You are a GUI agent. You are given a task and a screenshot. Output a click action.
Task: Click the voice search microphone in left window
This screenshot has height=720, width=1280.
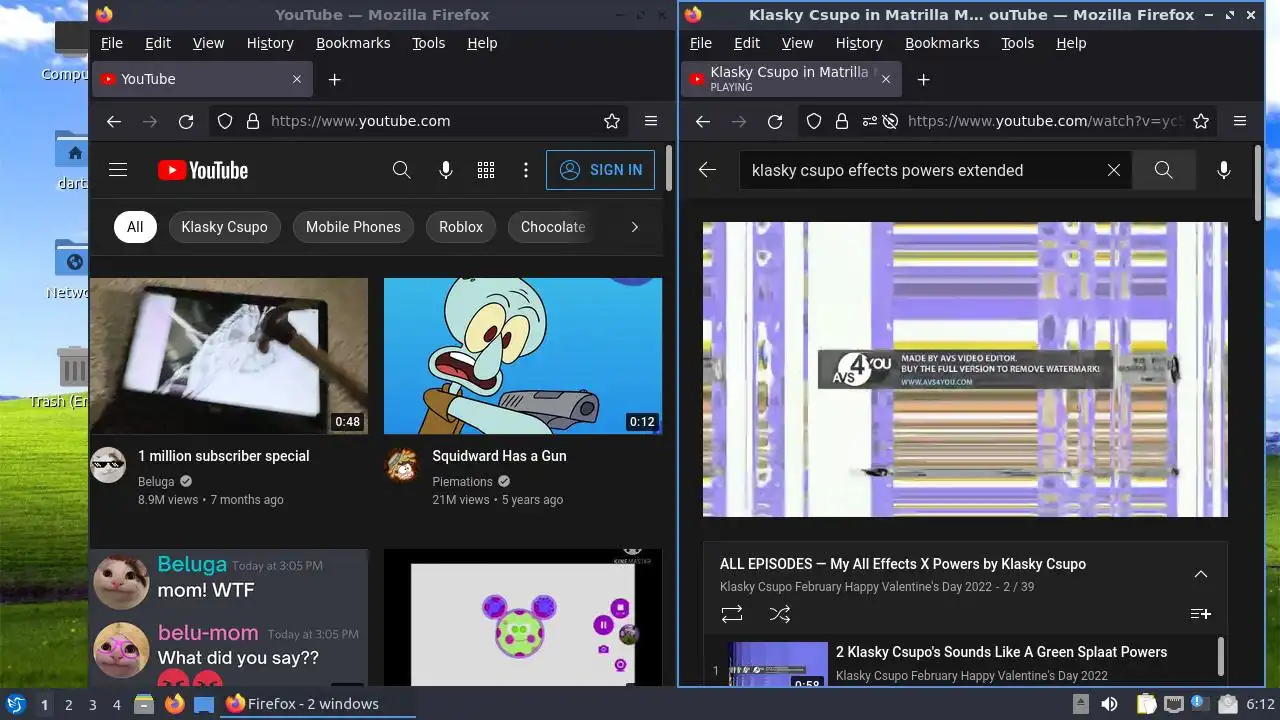[446, 170]
